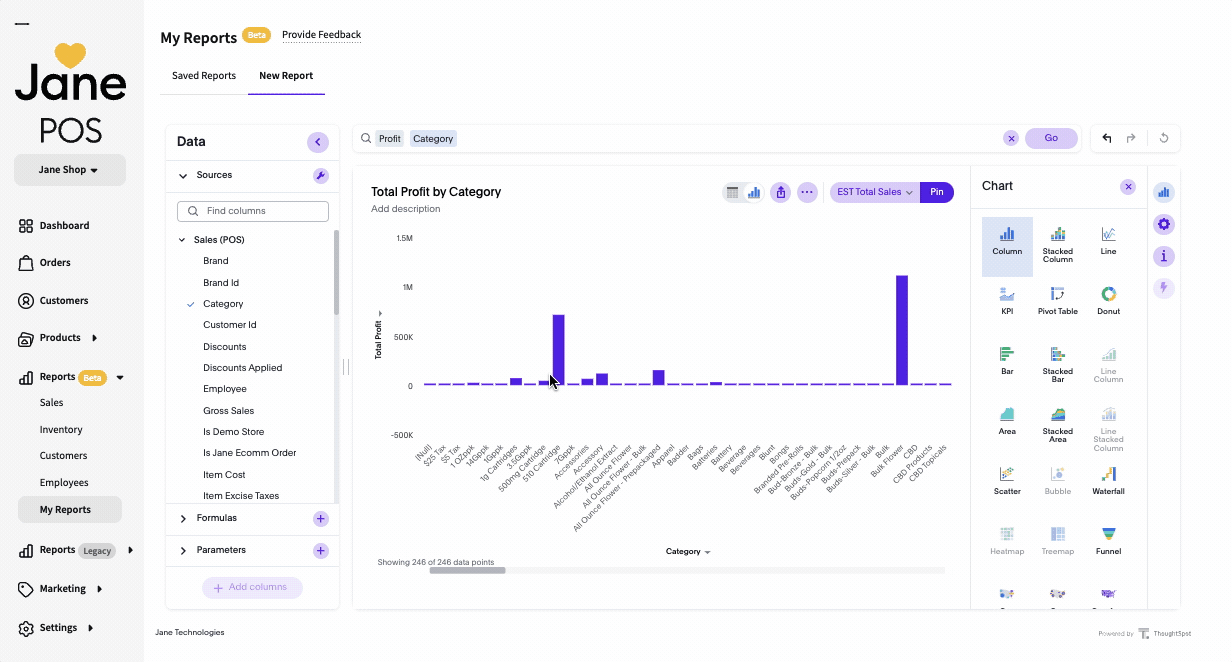Collapse the Sources section
This screenshot has height=662, width=1232.
click(183, 175)
